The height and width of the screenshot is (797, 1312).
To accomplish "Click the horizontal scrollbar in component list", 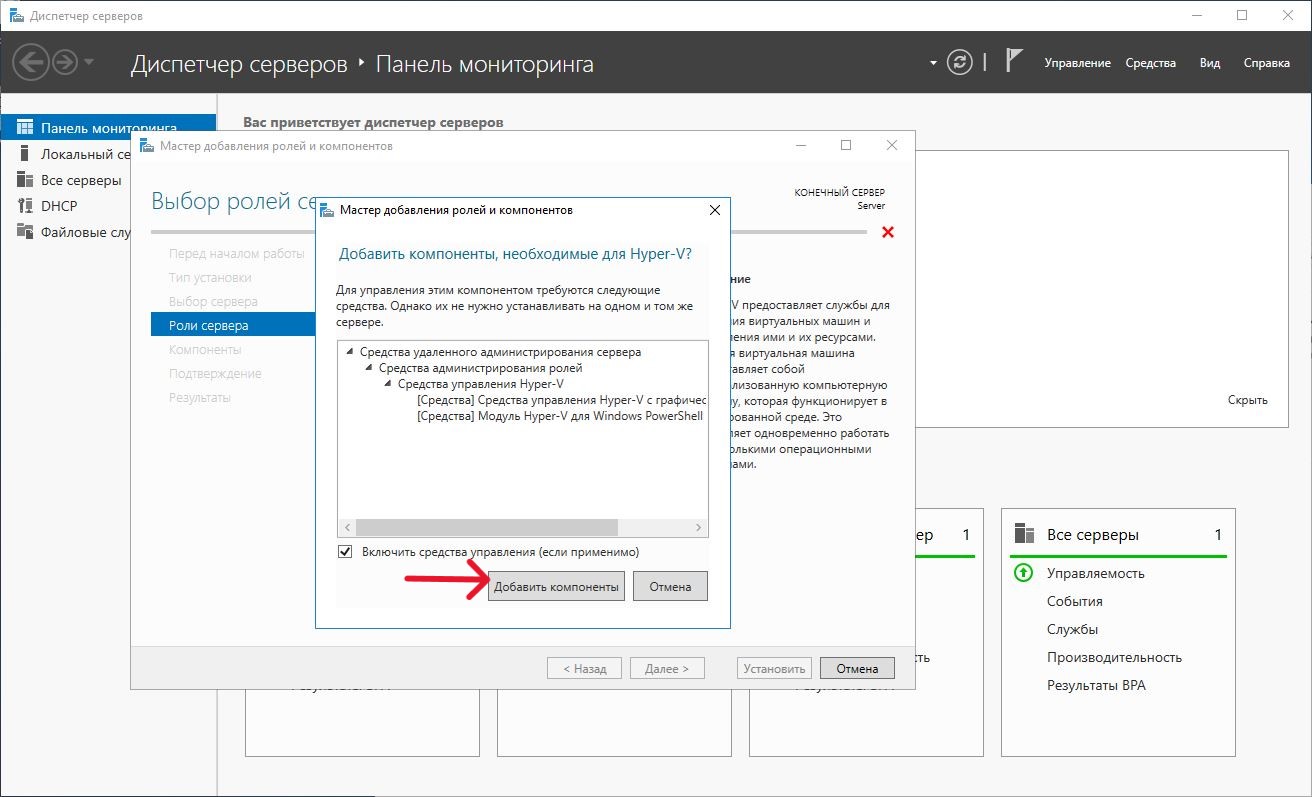I will pyautogui.click(x=487, y=527).
